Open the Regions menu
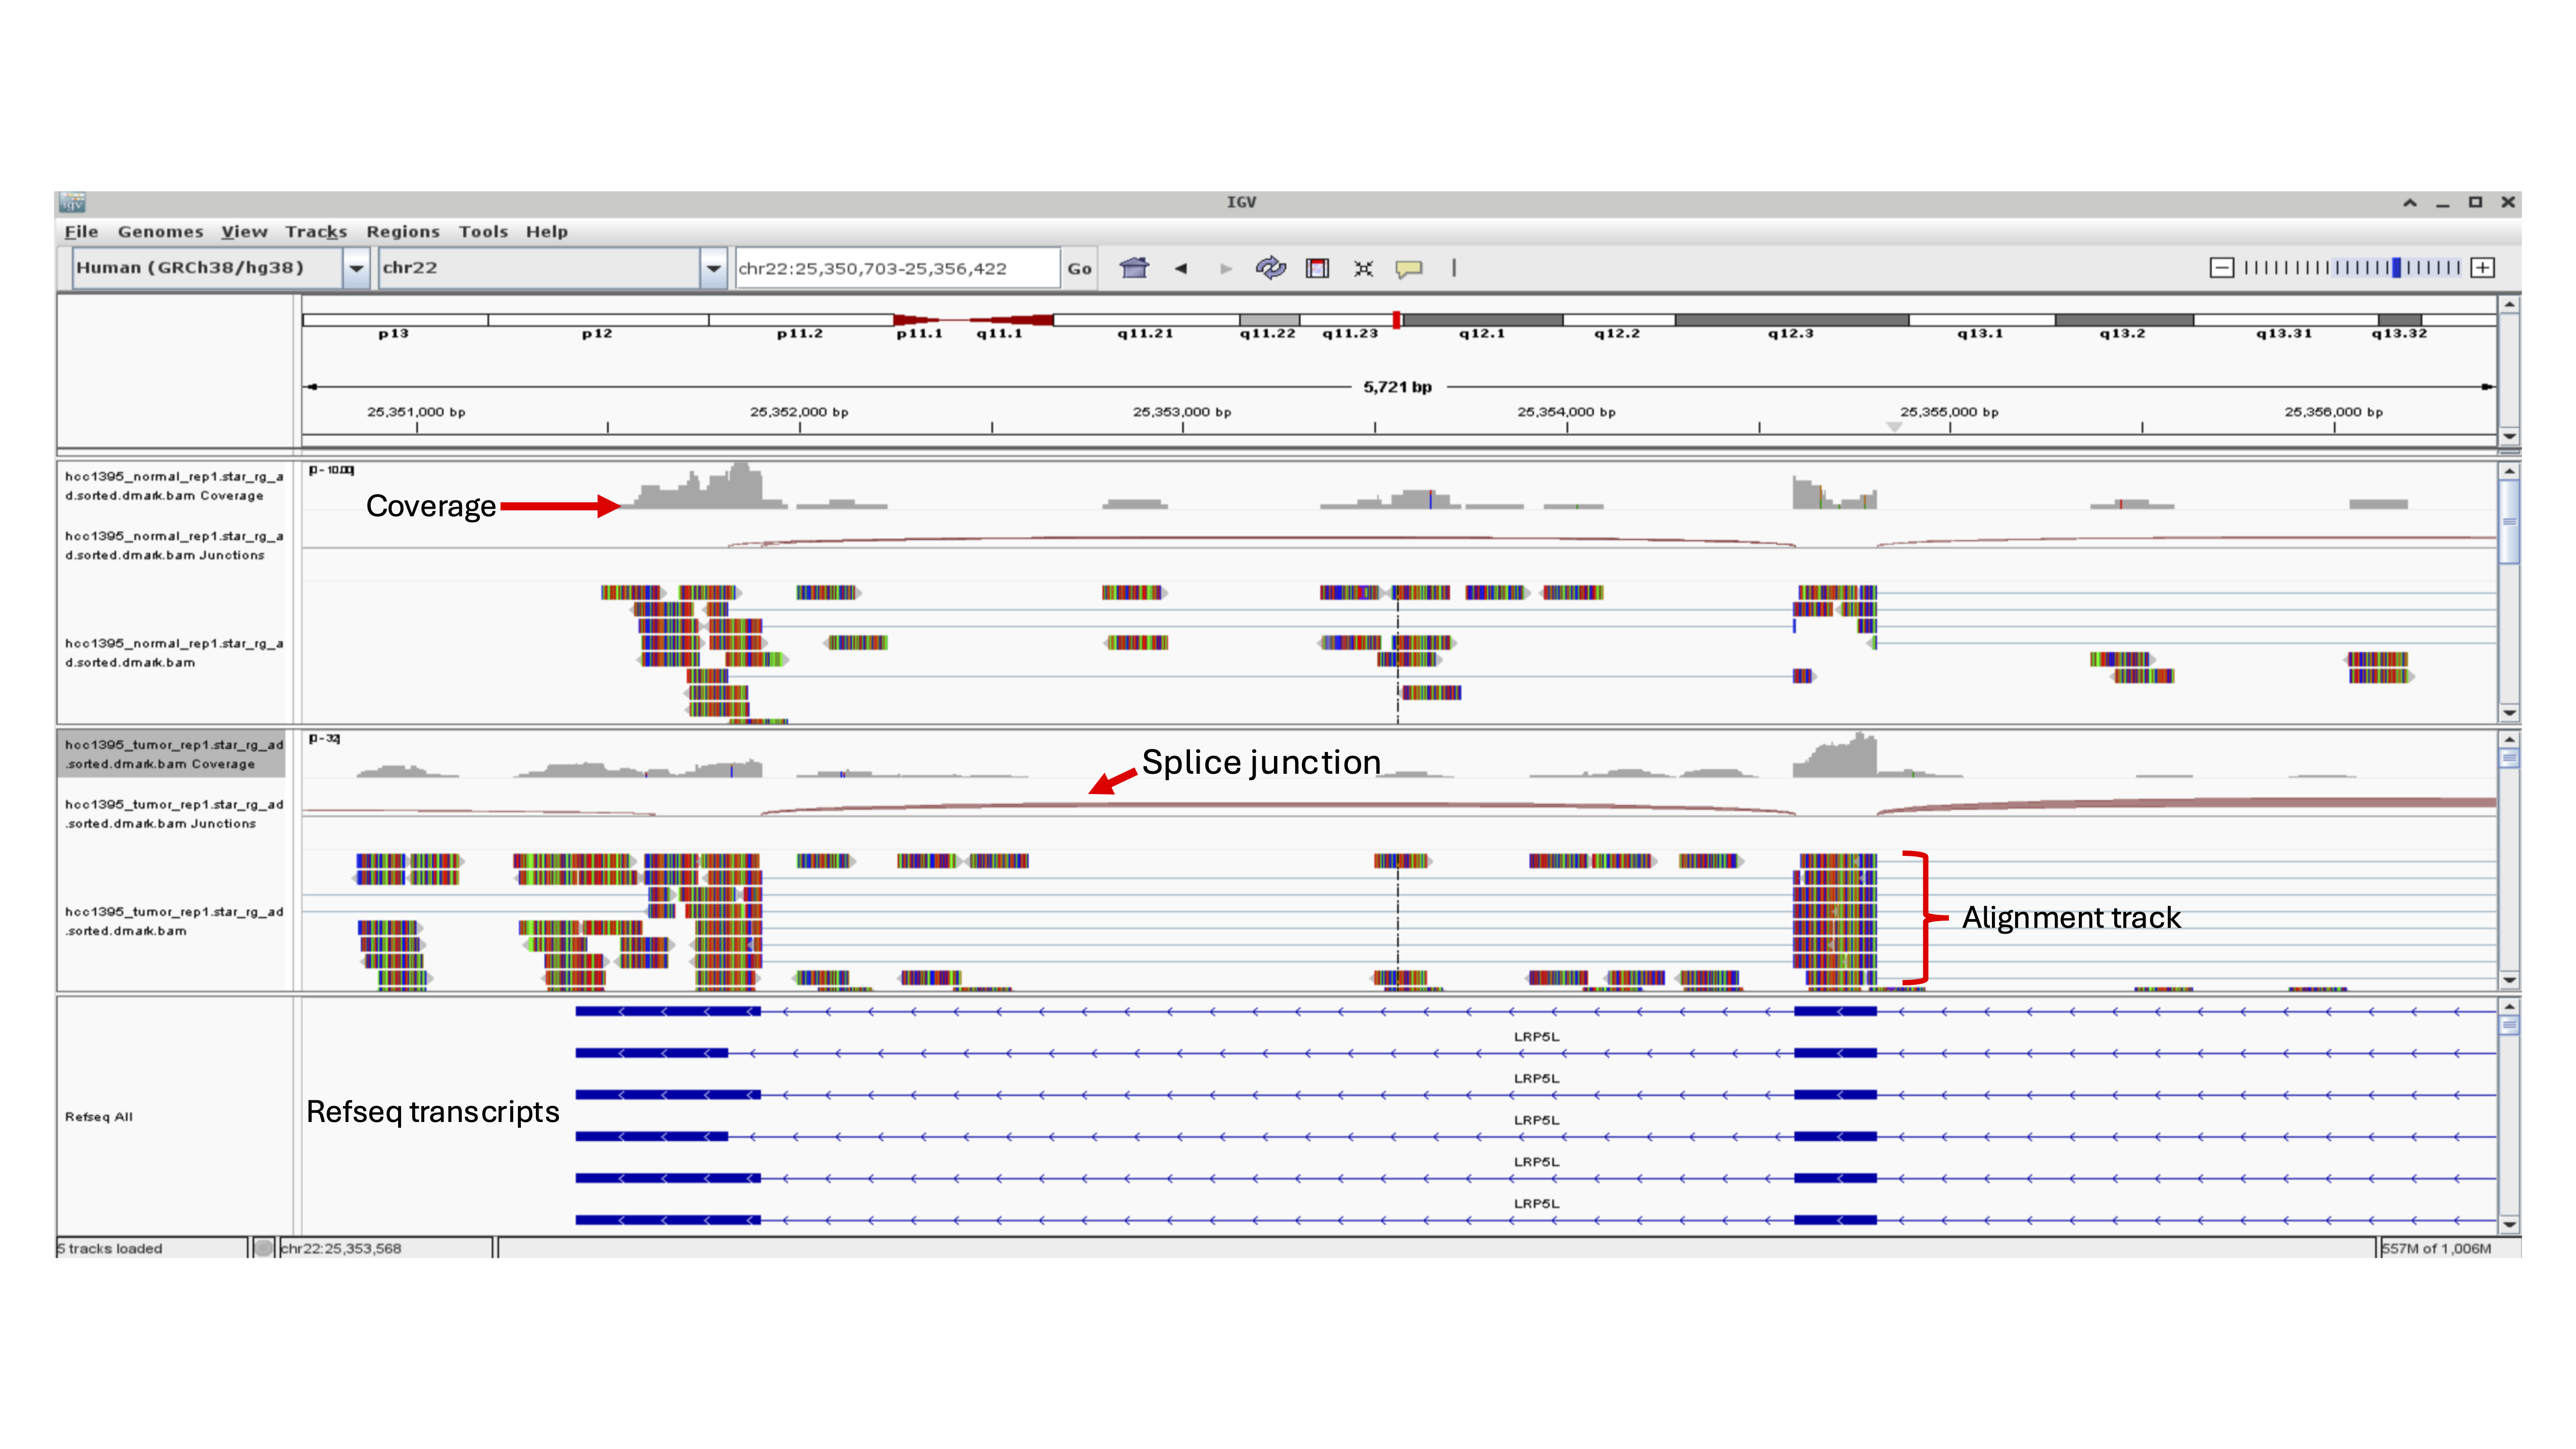This screenshot has width=2576, height=1449. pyautogui.click(x=403, y=232)
